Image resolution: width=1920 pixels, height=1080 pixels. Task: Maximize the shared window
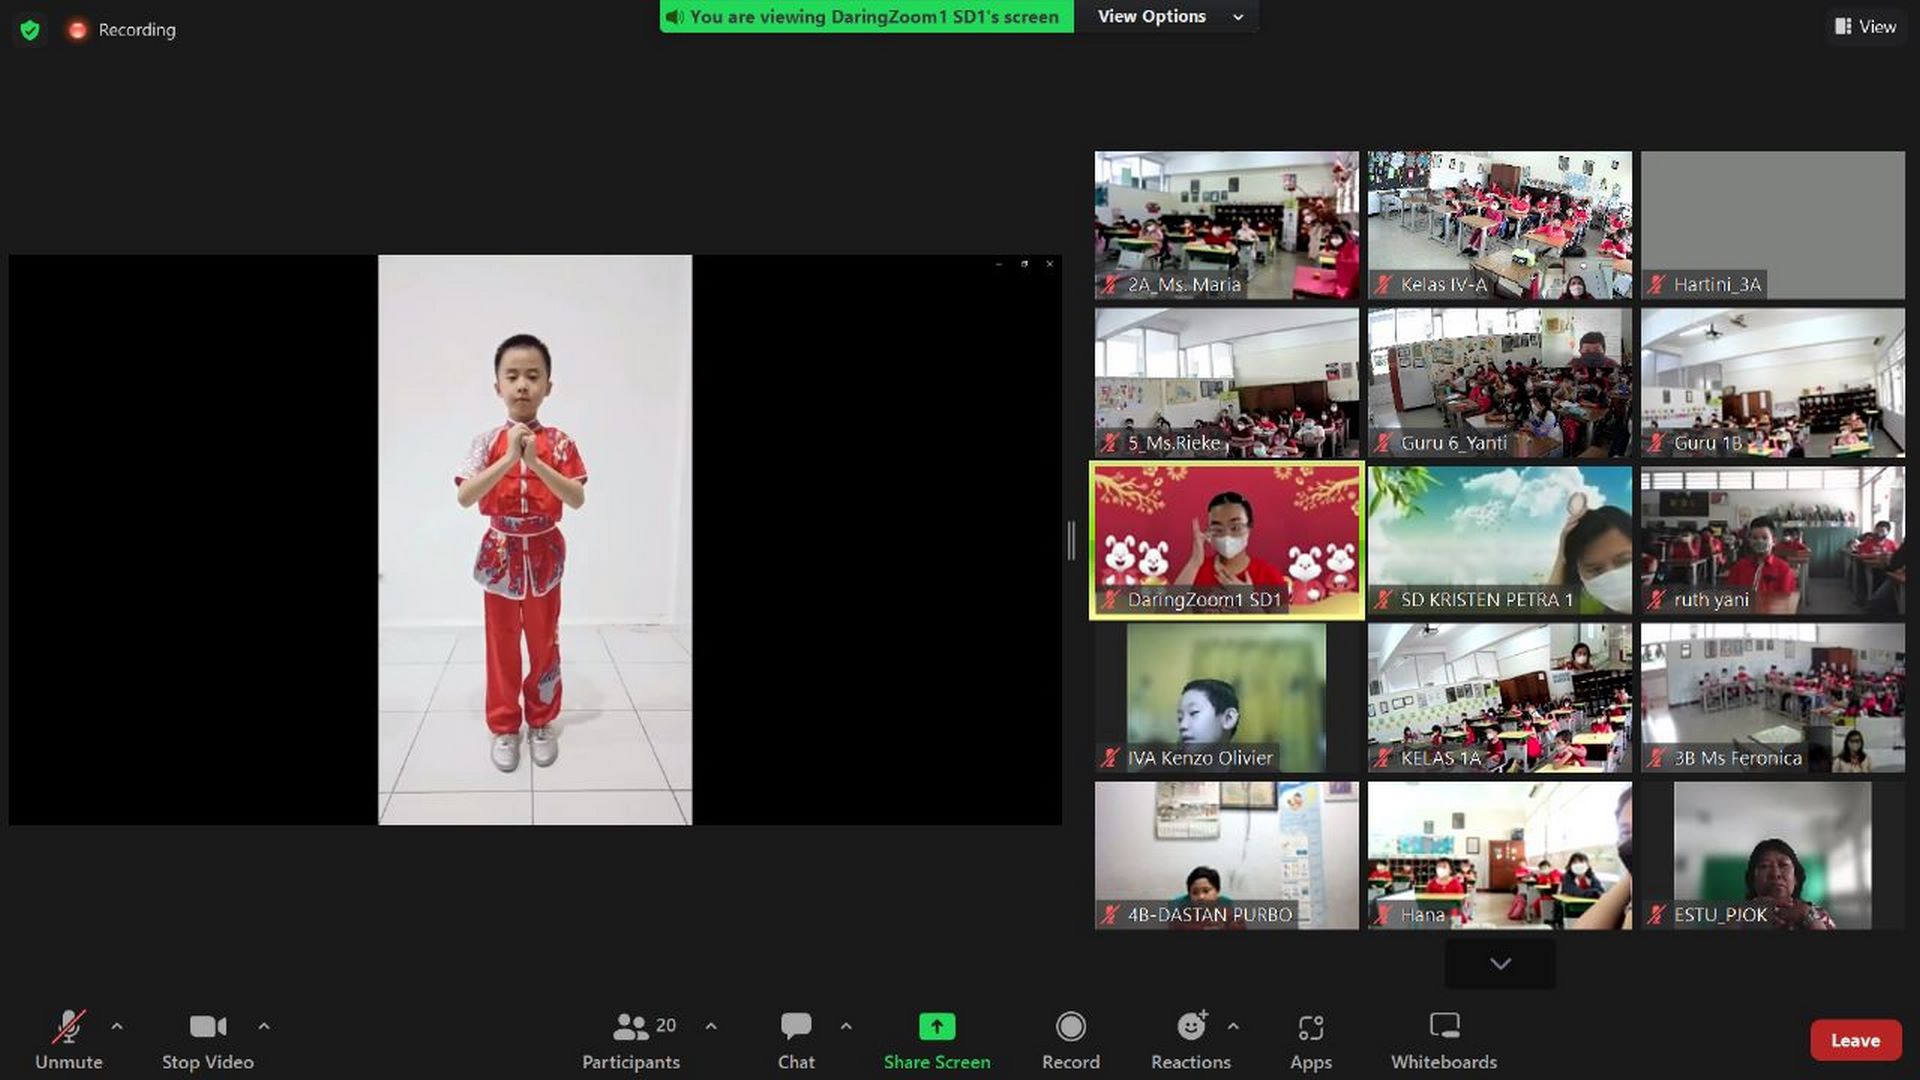pyautogui.click(x=1024, y=264)
